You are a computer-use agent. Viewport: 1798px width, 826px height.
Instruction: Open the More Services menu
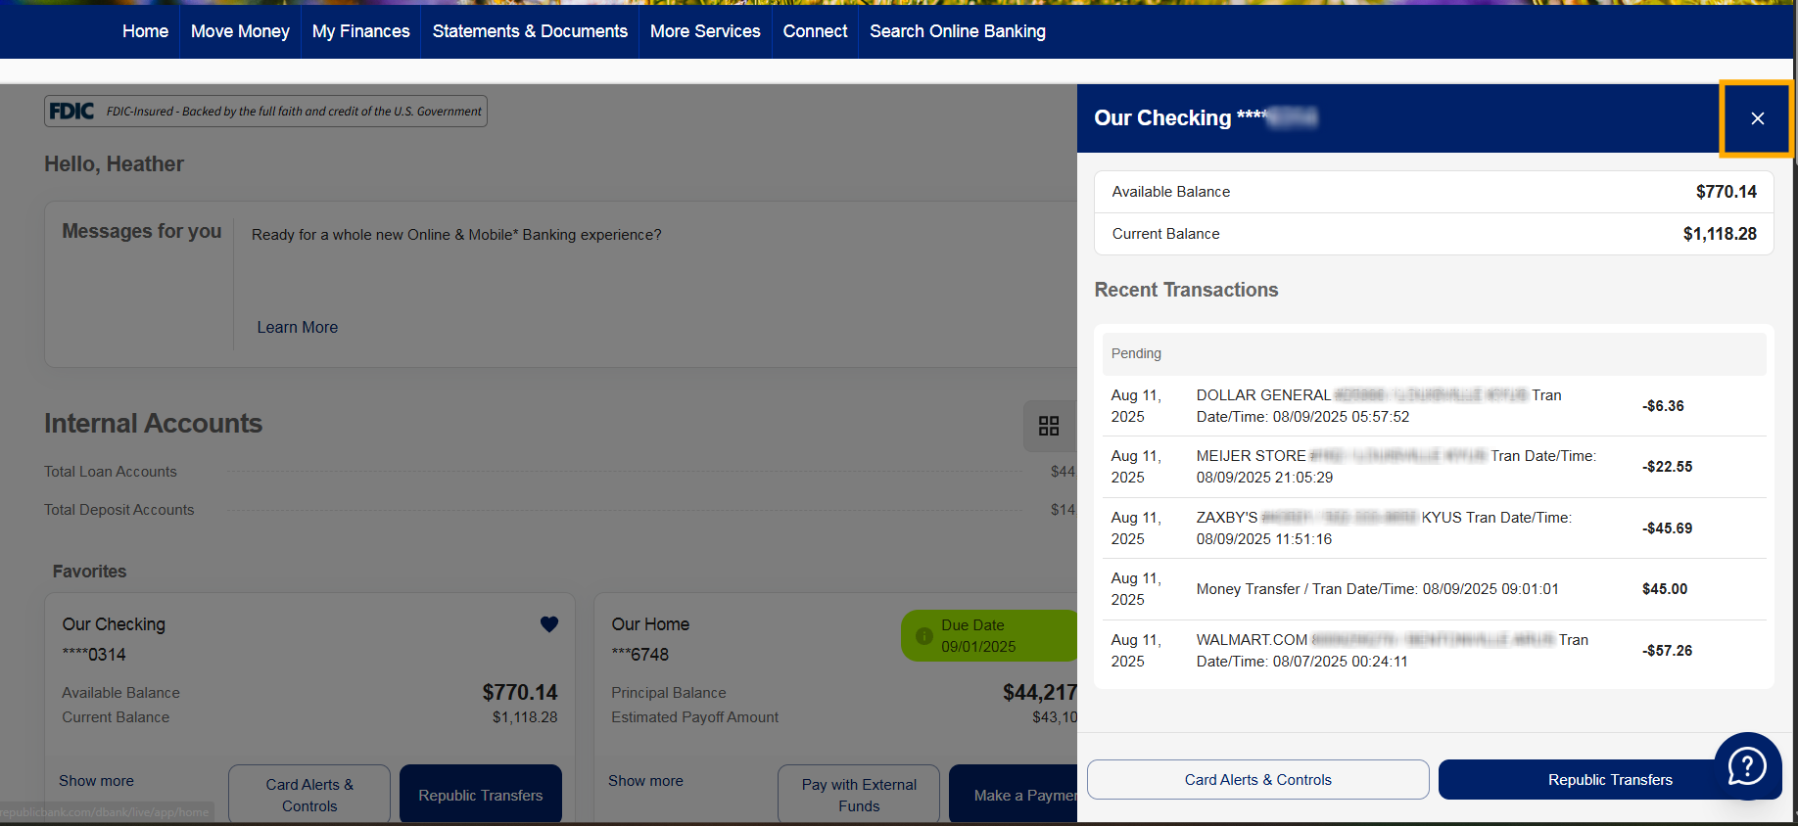pyautogui.click(x=705, y=31)
